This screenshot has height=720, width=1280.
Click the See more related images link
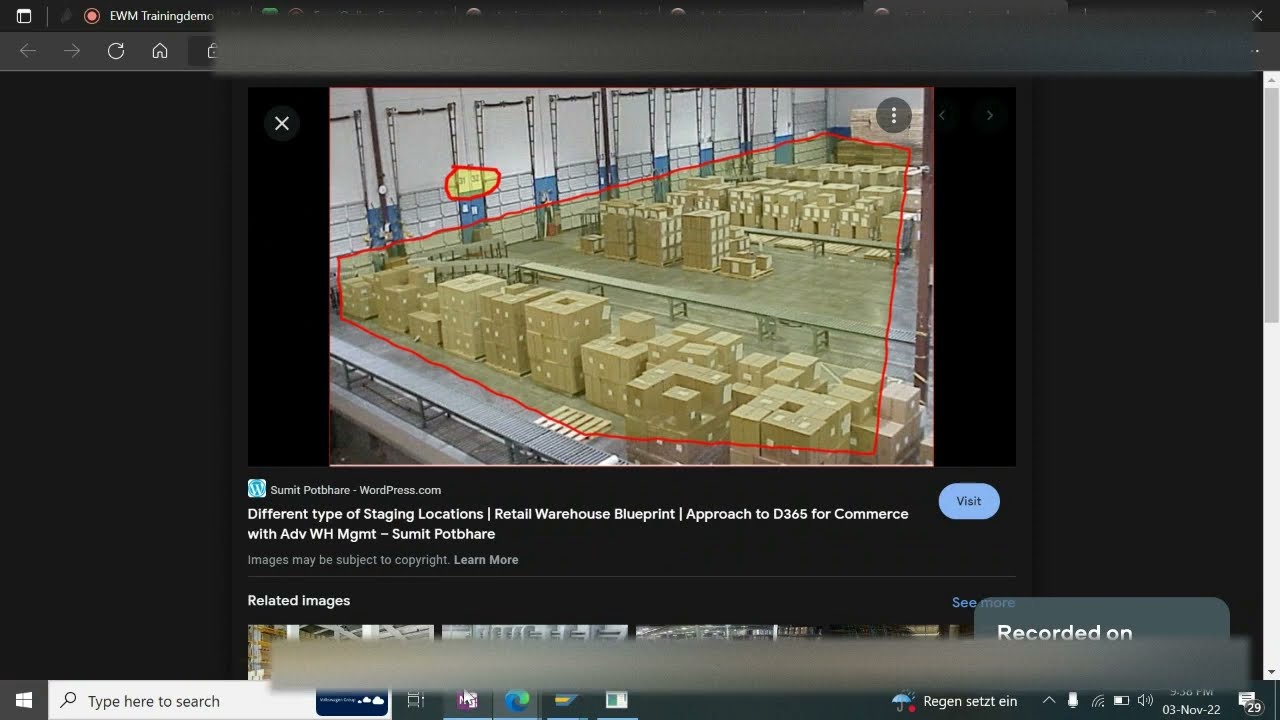pos(983,602)
